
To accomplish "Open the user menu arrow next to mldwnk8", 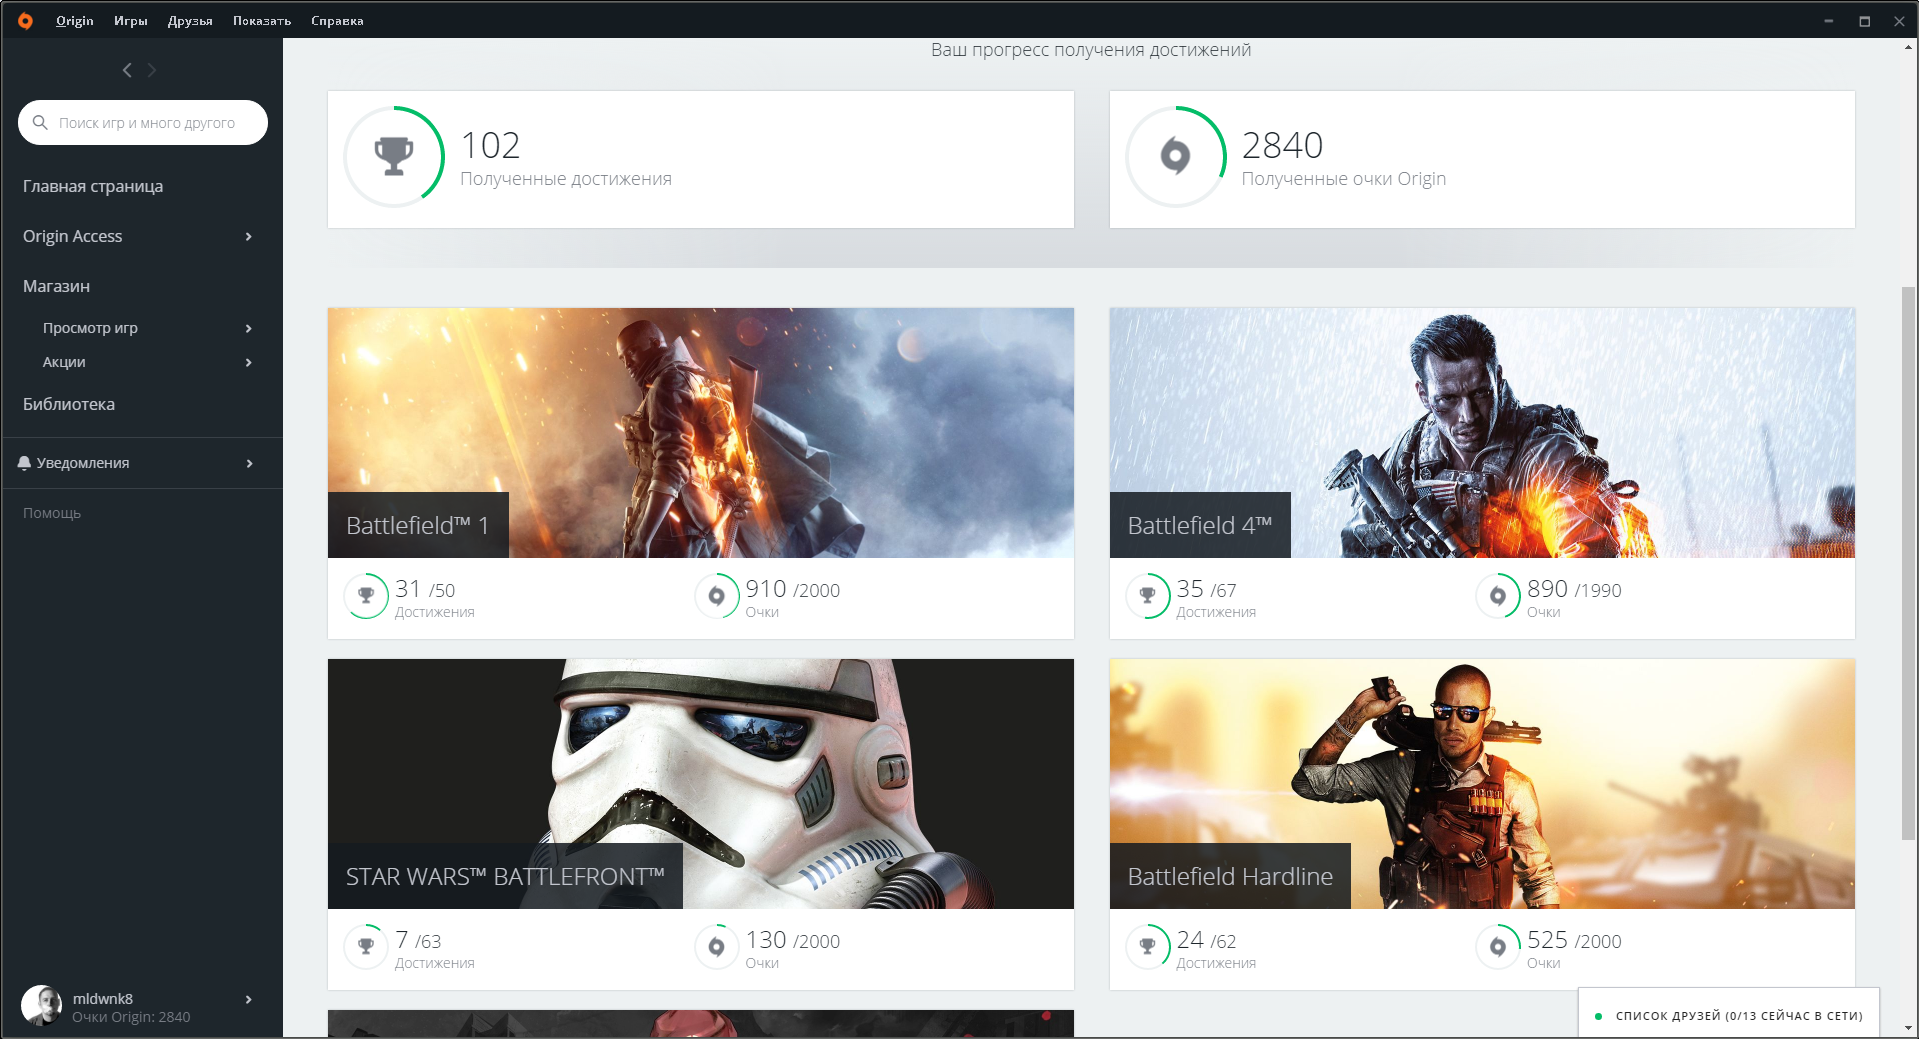I will point(249,999).
